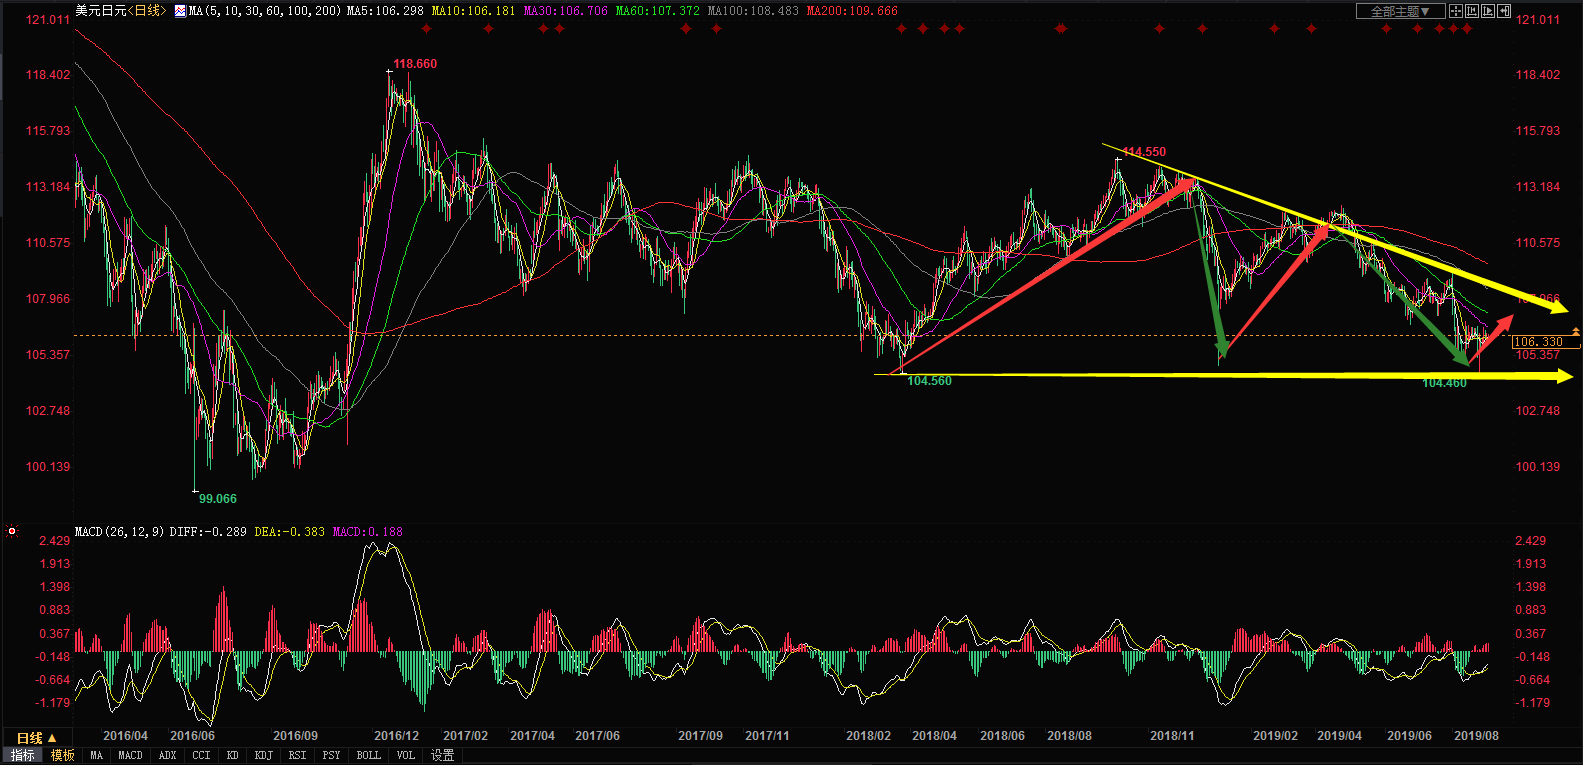This screenshot has width=1583, height=765.
Task: Switch to the 模板 tab
Action: 62,755
